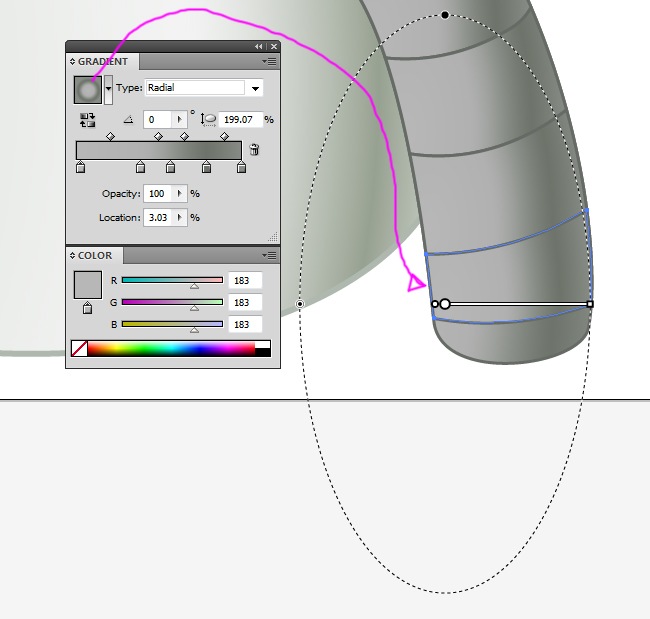Select the last gradient color stop

241,167
